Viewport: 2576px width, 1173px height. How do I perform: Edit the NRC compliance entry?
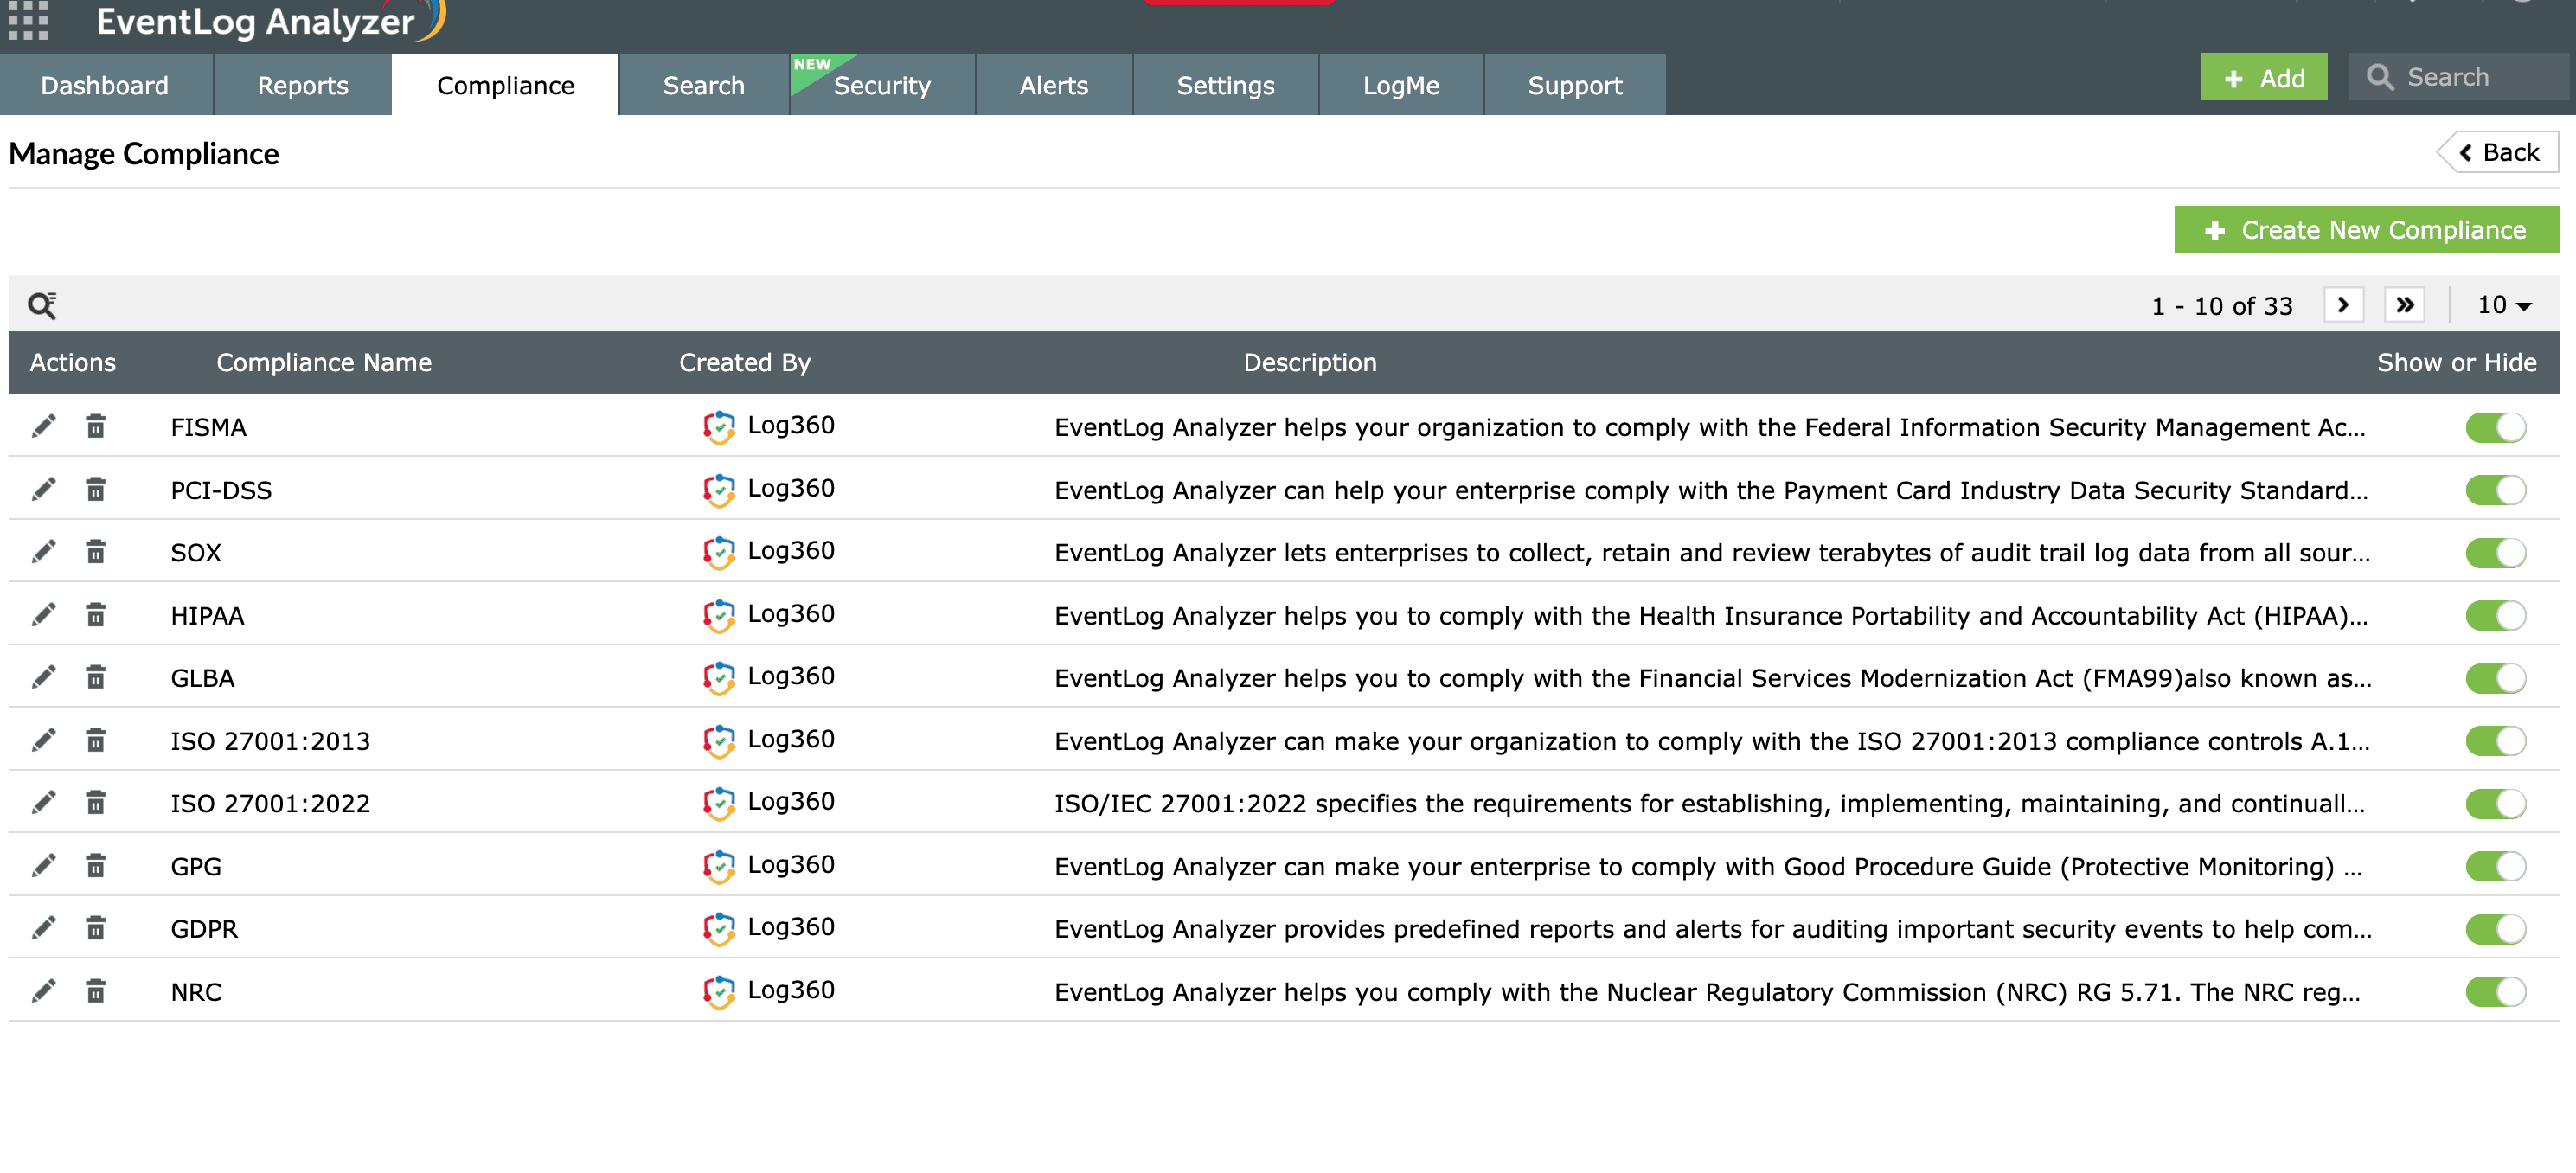click(43, 992)
